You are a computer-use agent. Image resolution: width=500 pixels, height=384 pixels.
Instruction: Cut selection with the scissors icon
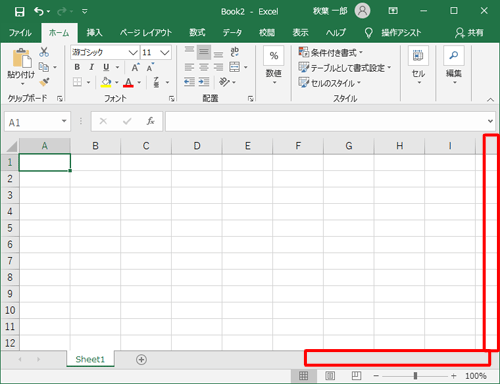44,52
